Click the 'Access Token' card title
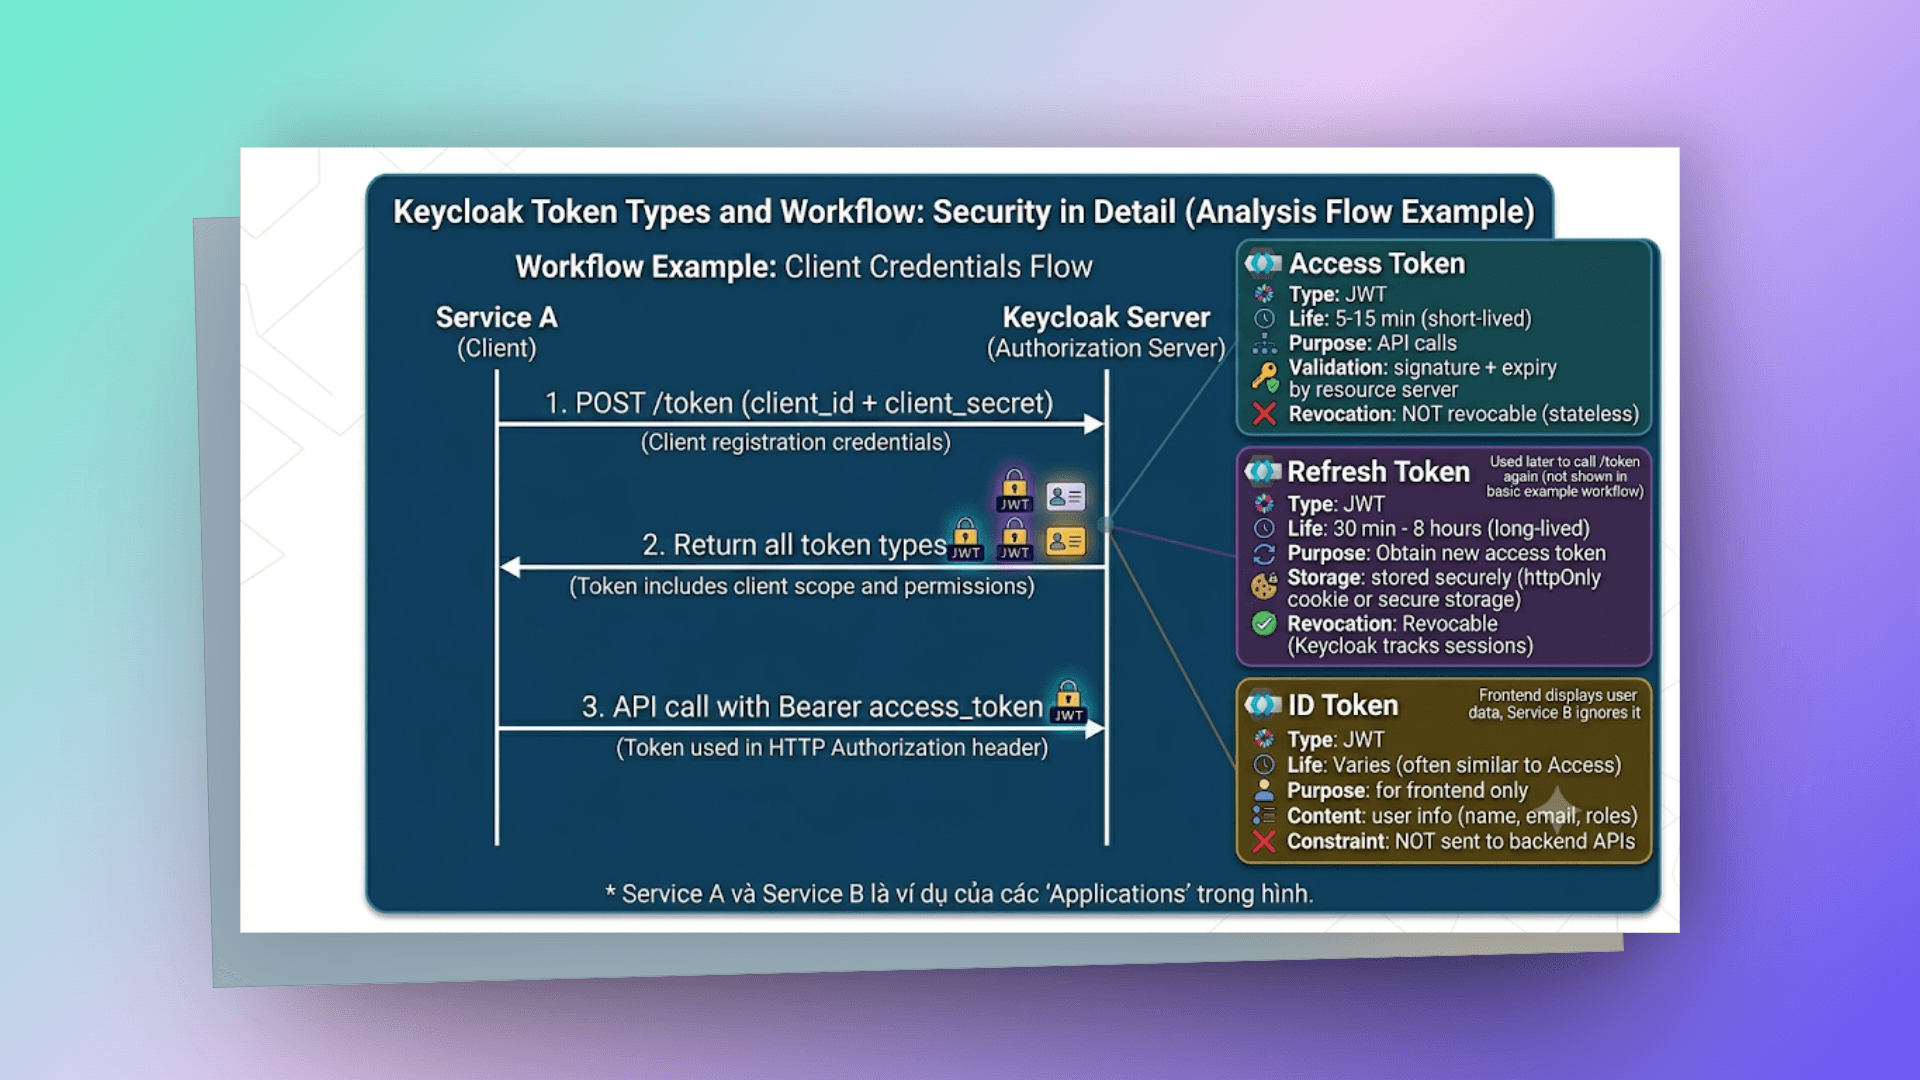1920x1080 pixels. [1377, 263]
